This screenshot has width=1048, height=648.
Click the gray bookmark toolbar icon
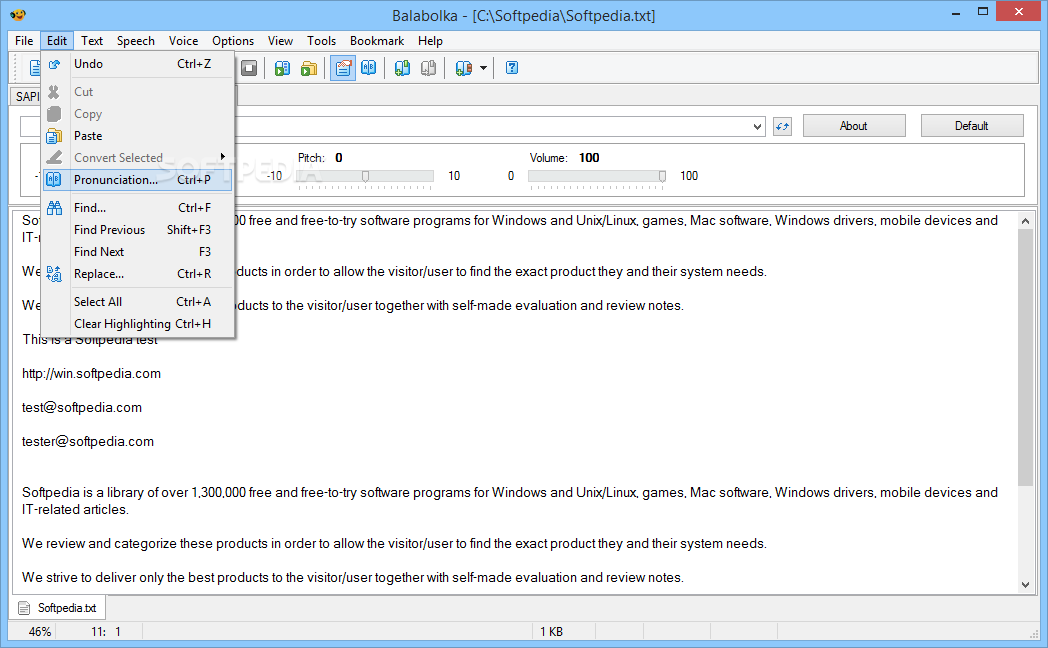(428, 68)
